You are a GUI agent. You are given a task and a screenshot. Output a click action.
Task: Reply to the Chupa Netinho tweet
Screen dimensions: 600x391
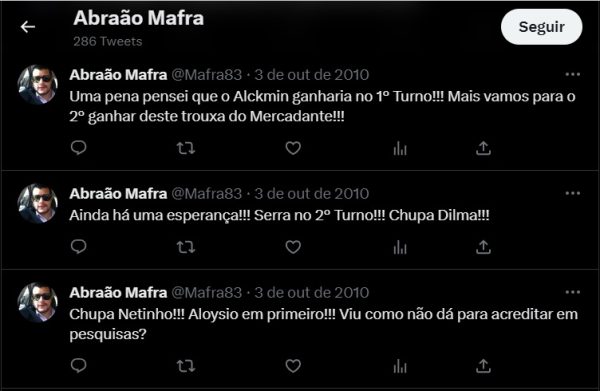coord(79,366)
